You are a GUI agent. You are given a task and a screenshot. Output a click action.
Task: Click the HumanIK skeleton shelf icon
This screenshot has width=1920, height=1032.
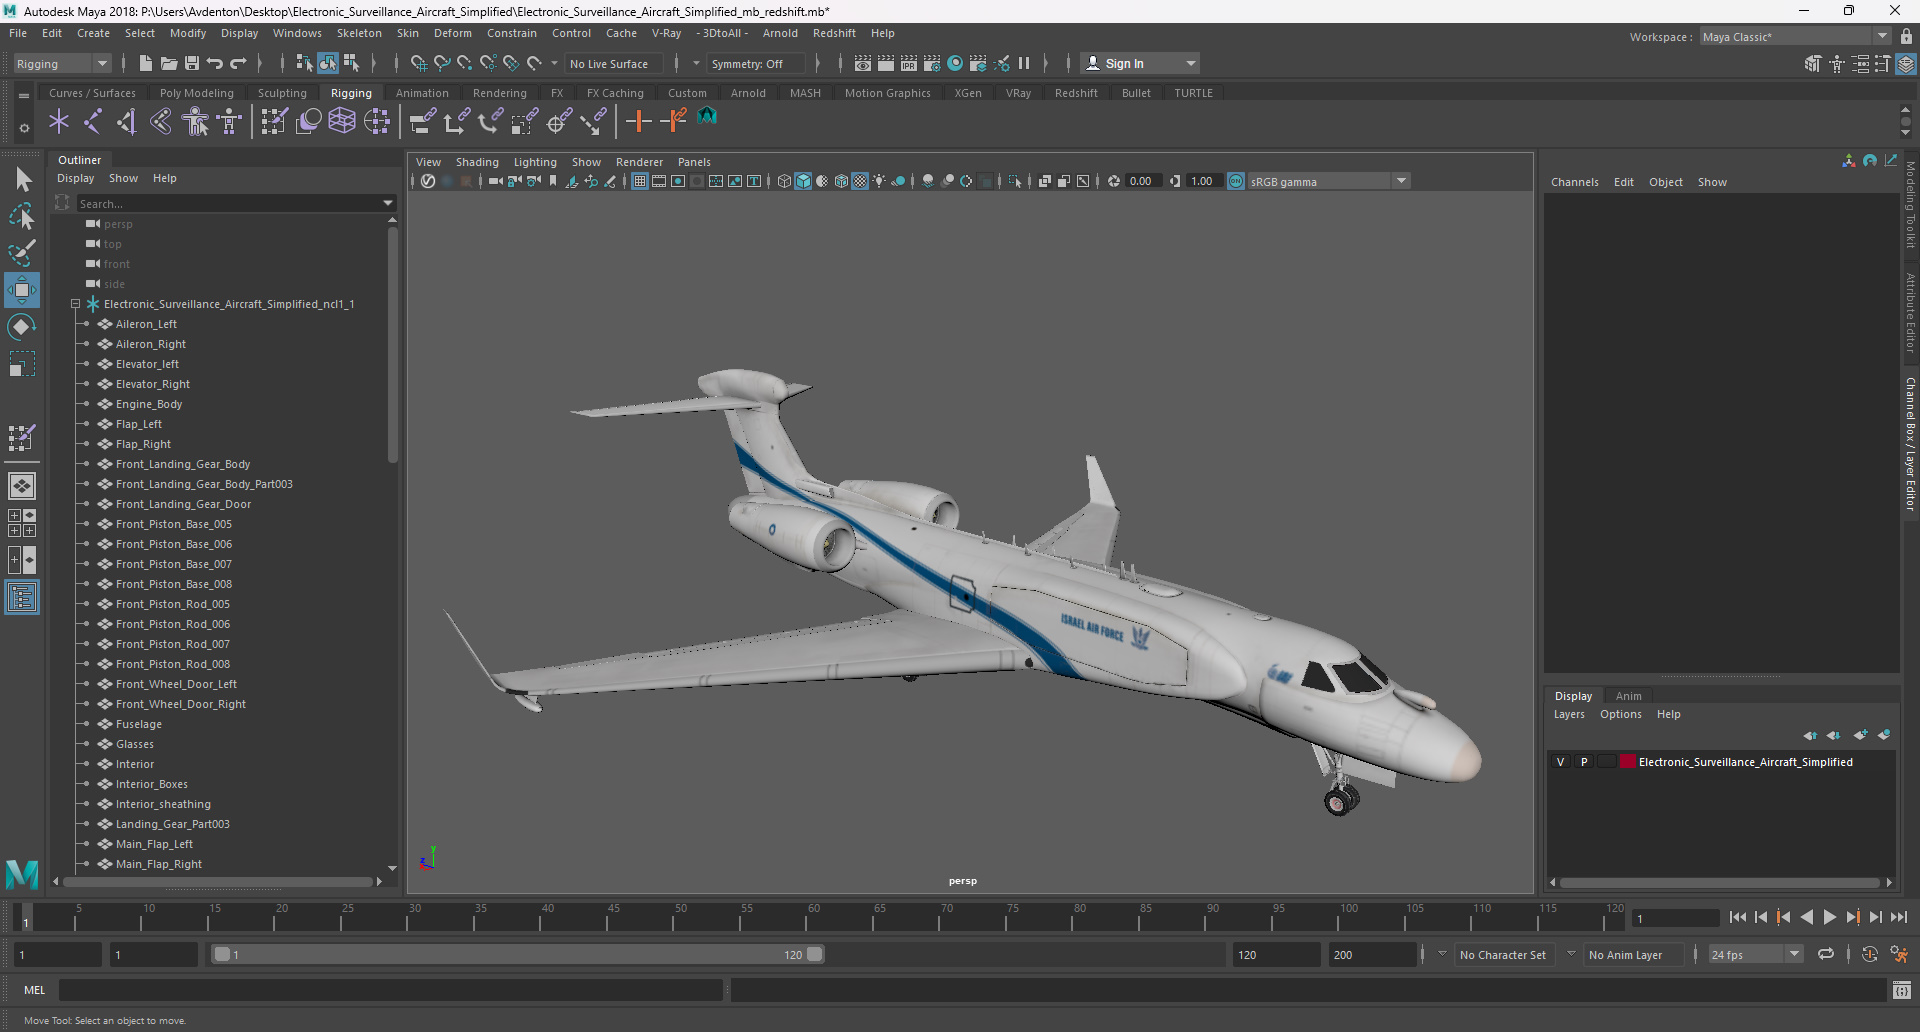(229, 122)
